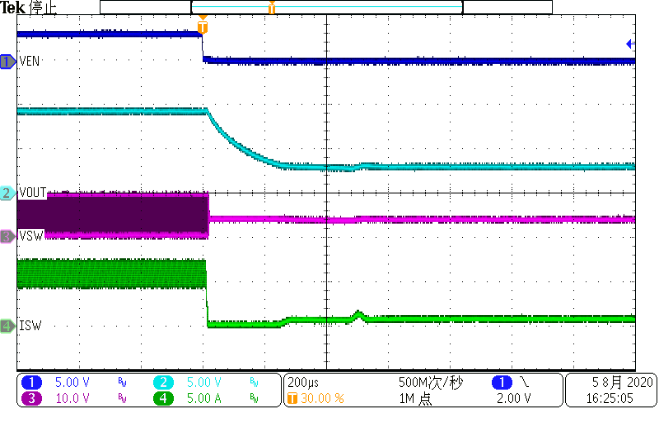Click the cyan channel 2 badge
The height and width of the screenshot is (426, 659).
click(162, 382)
